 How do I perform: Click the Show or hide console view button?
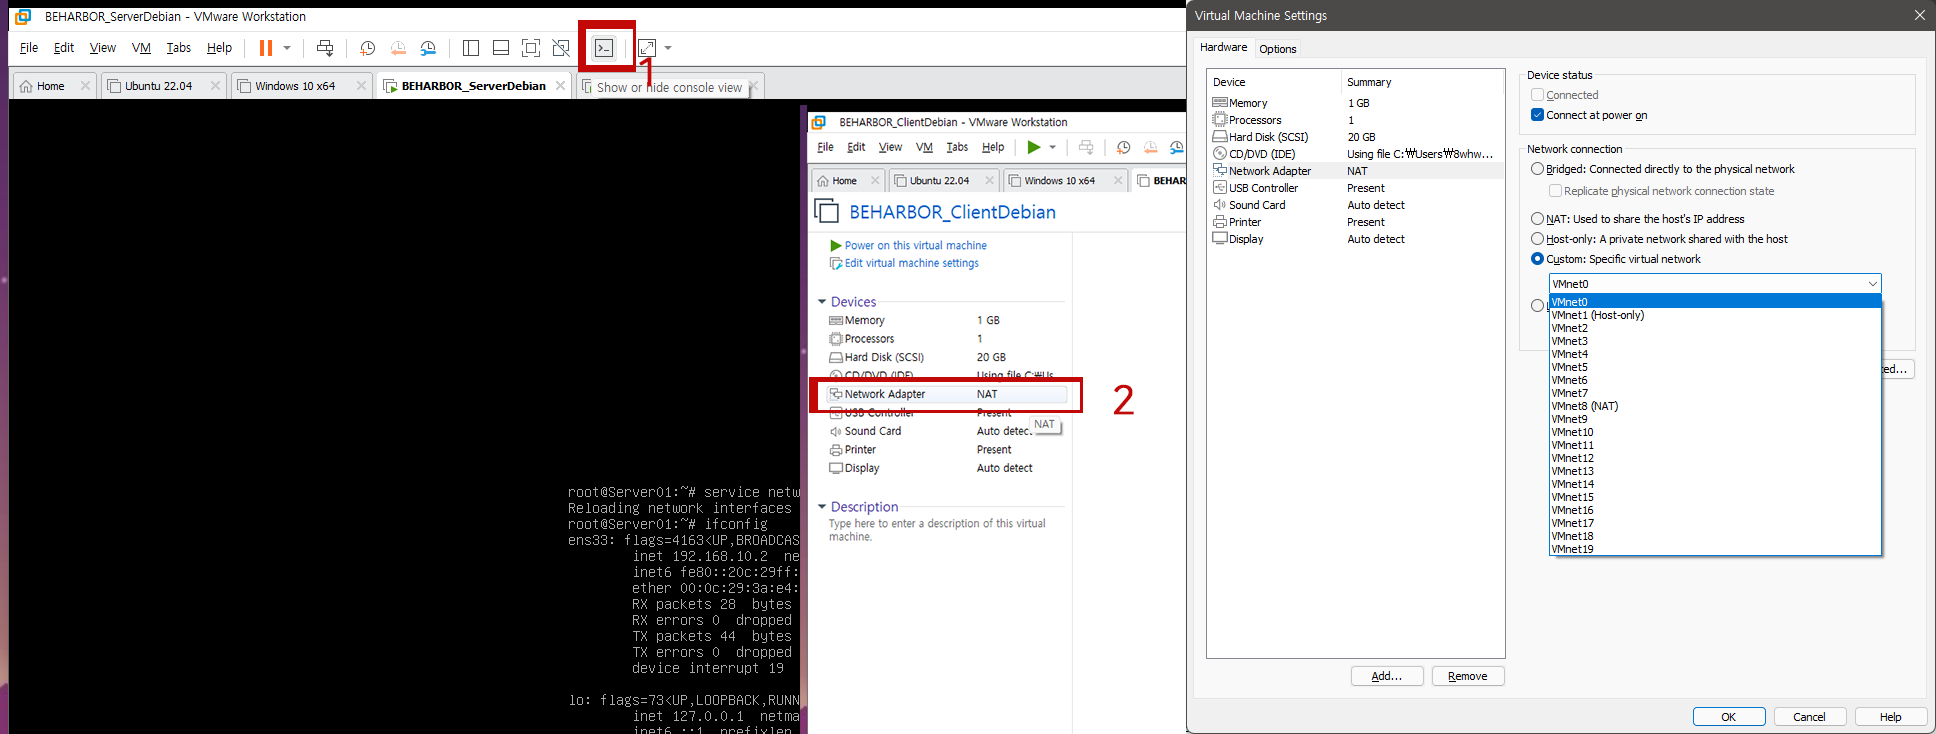[604, 48]
